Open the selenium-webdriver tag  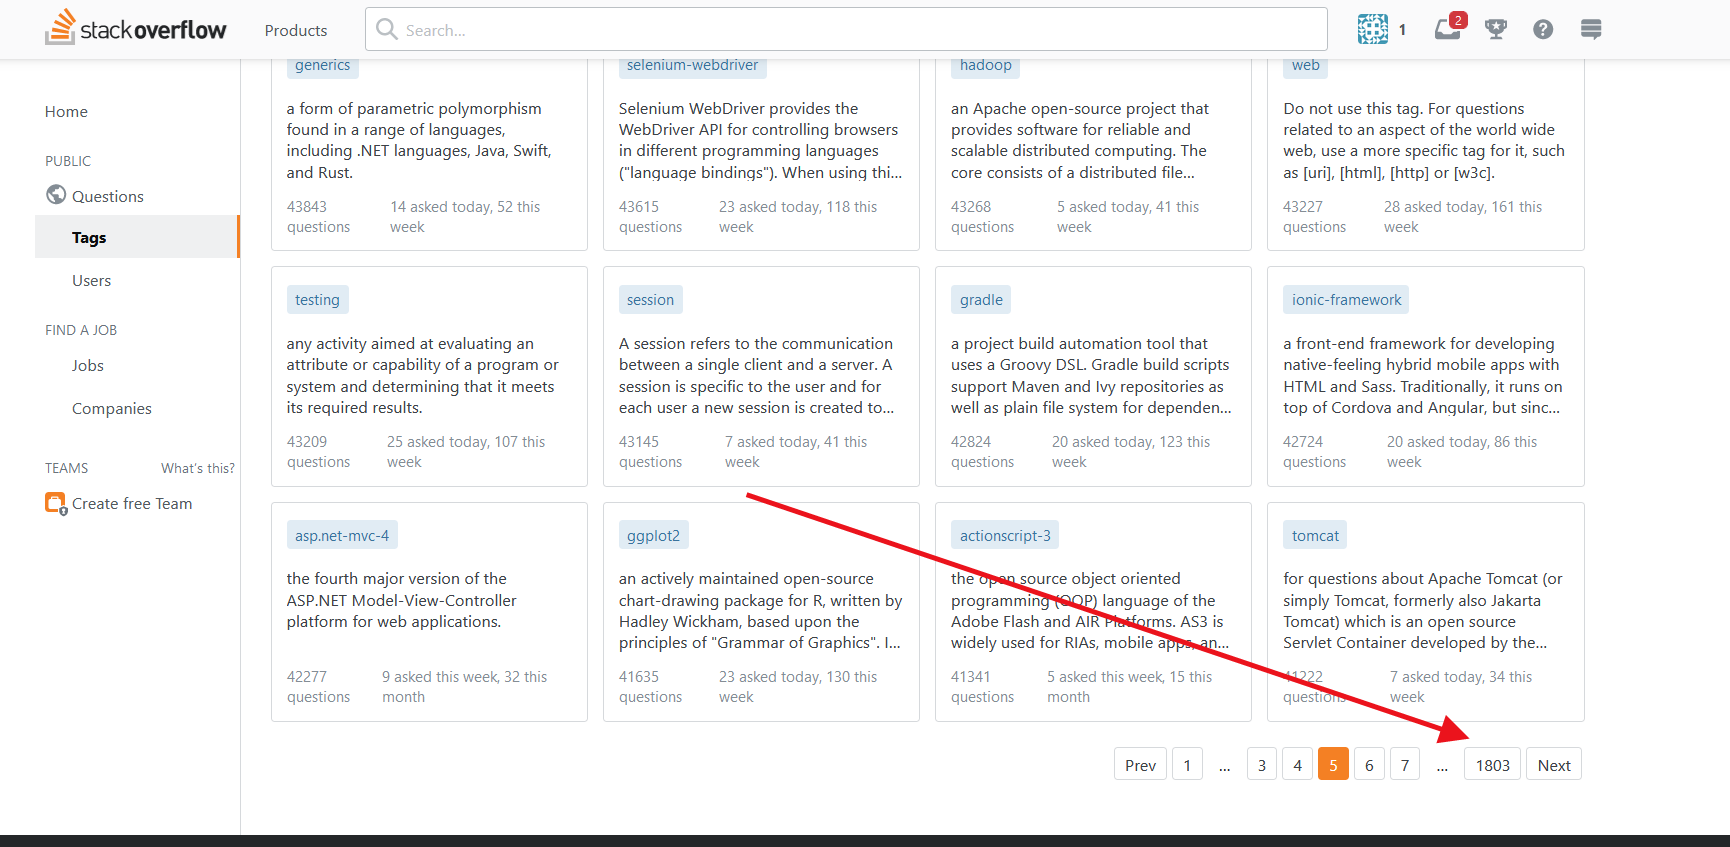tap(692, 66)
